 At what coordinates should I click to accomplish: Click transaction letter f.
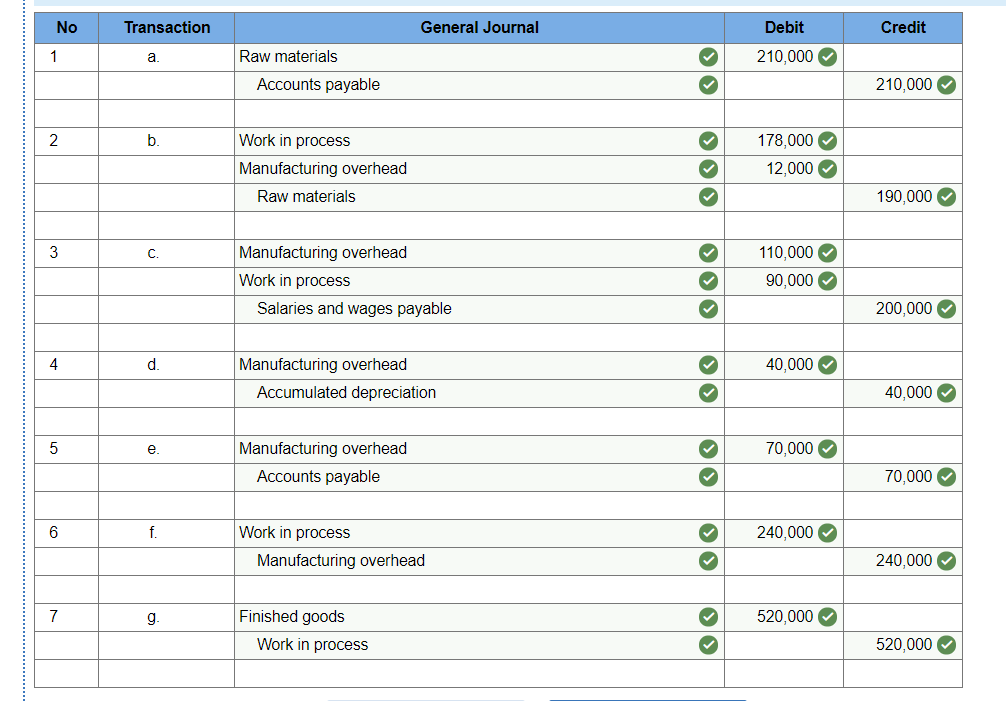(x=153, y=533)
